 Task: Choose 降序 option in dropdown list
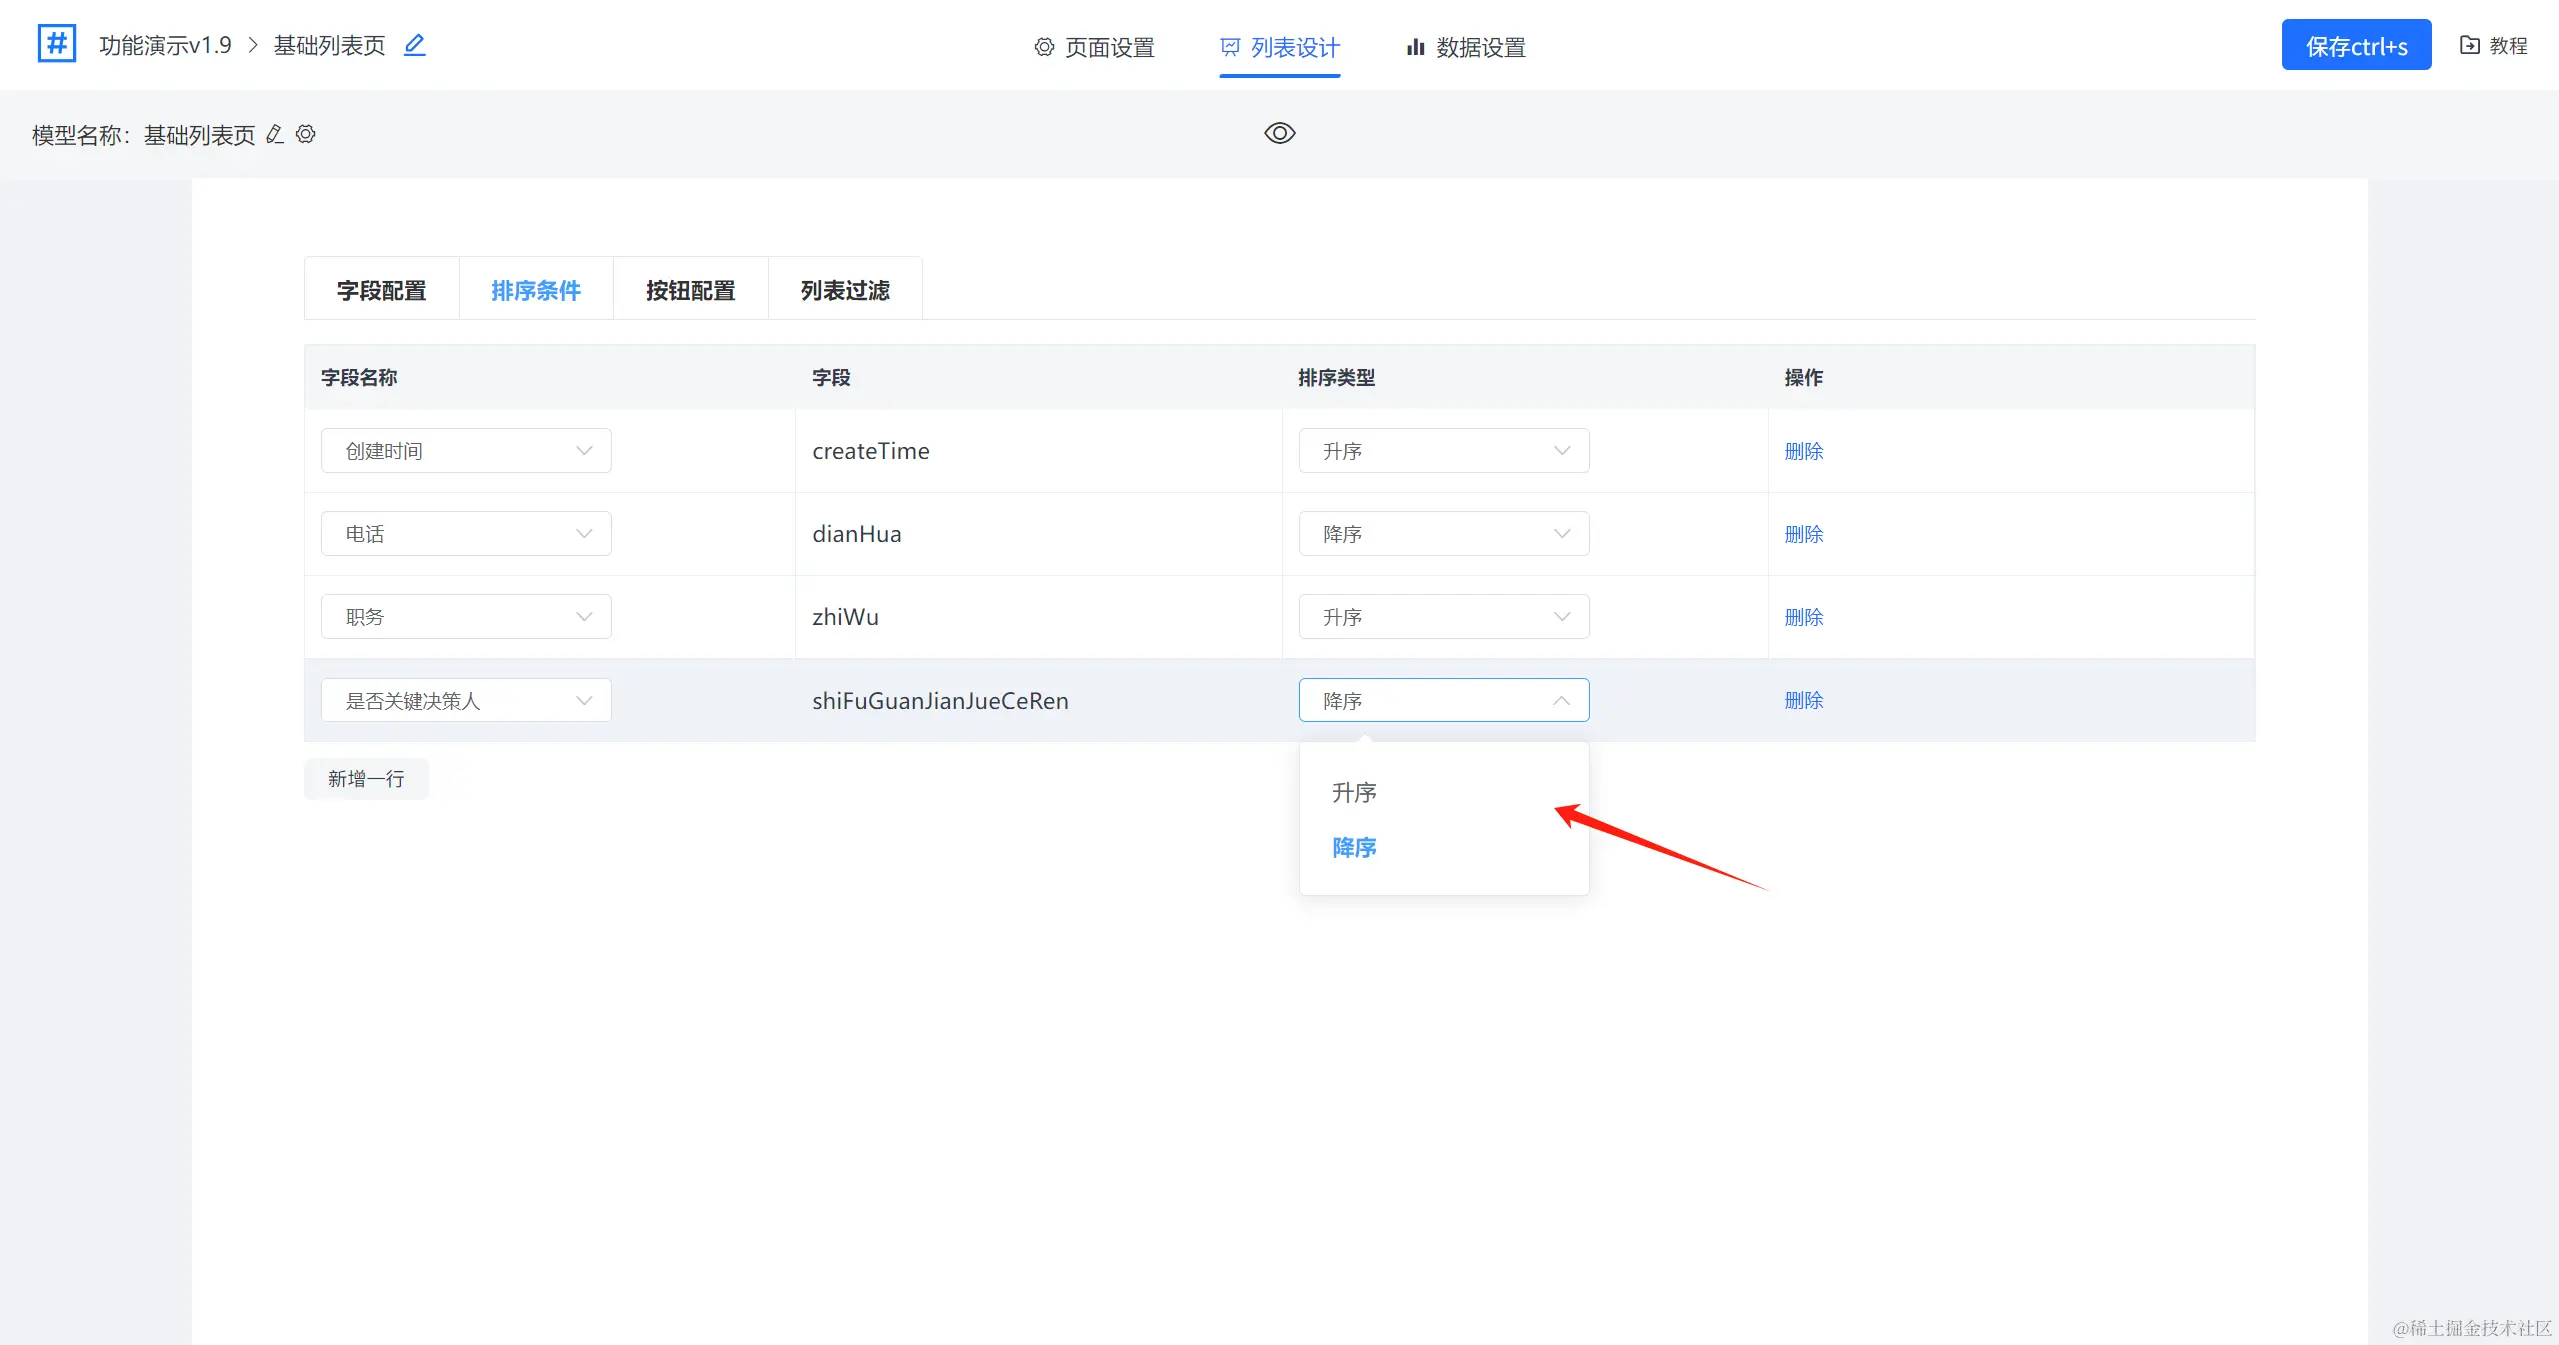1354,848
